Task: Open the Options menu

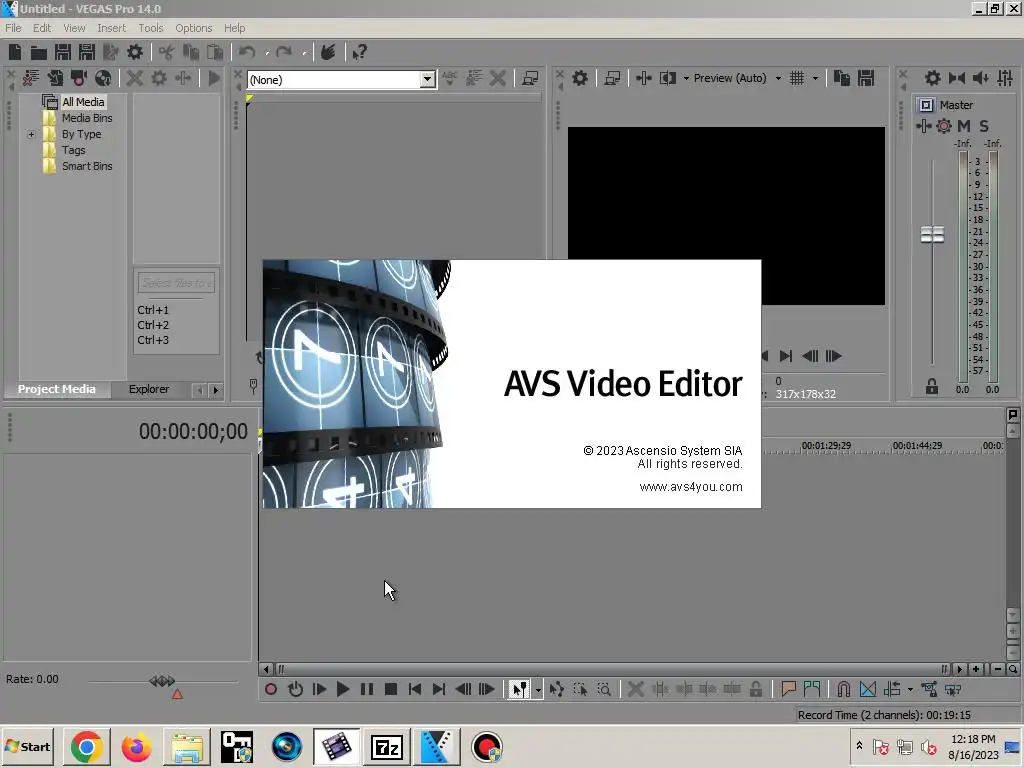Action: [x=193, y=28]
